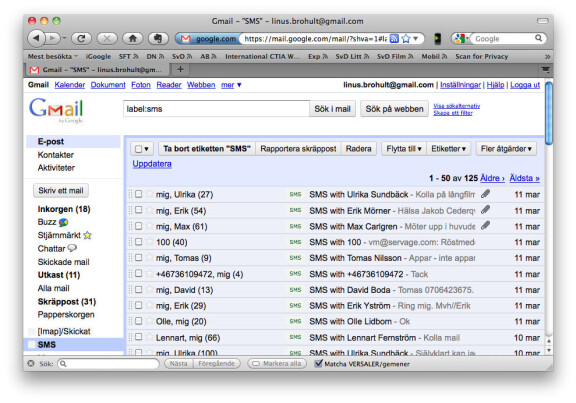Open Inkorgen (18) folder
Viewport: 576px width, 403px height.
coord(64,209)
